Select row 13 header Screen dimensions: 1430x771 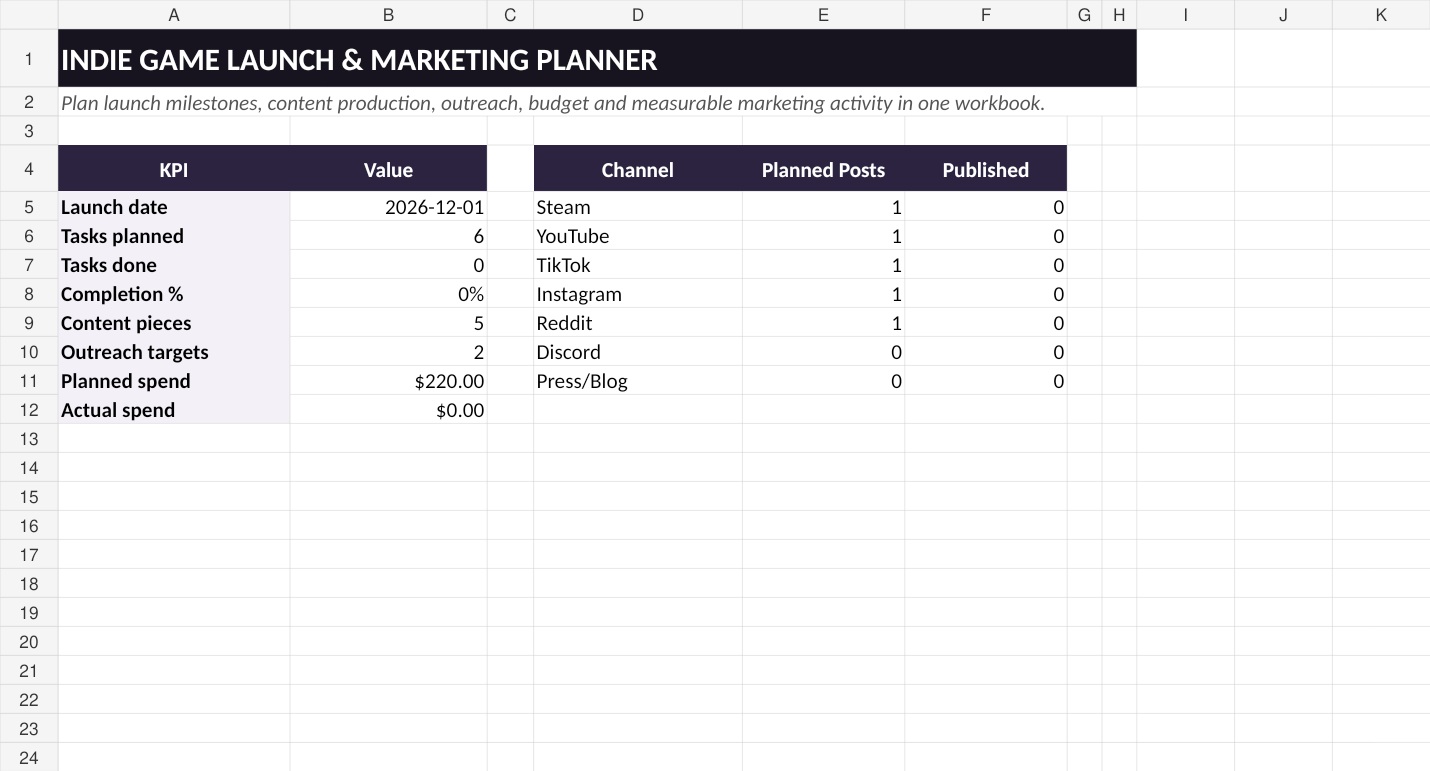[29, 439]
